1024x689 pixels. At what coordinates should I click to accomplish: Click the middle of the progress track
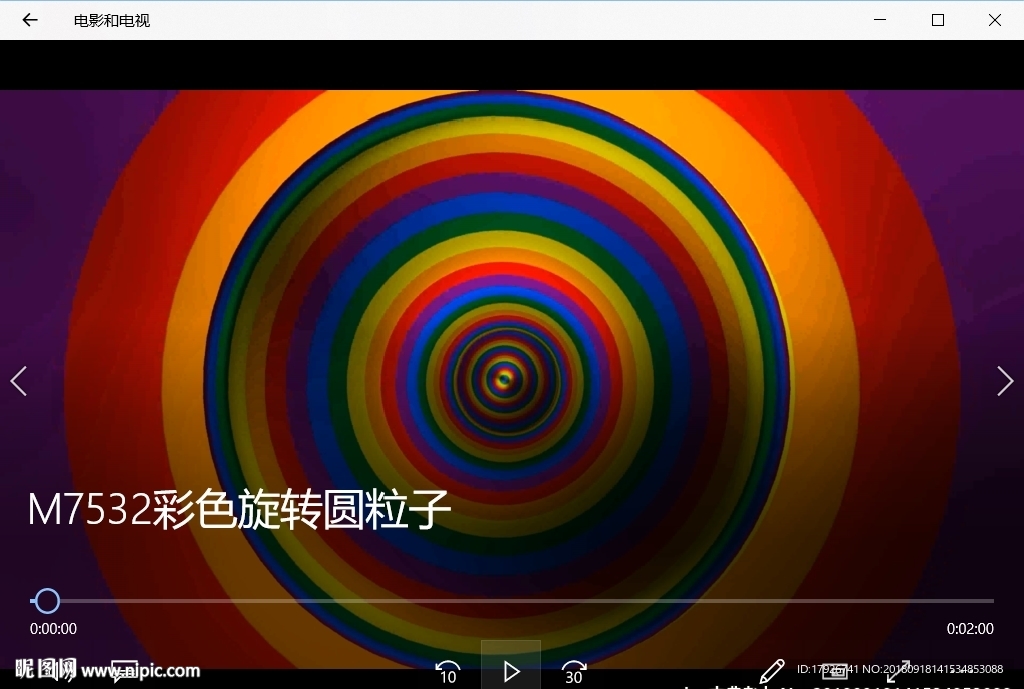click(x=512, y=601)
